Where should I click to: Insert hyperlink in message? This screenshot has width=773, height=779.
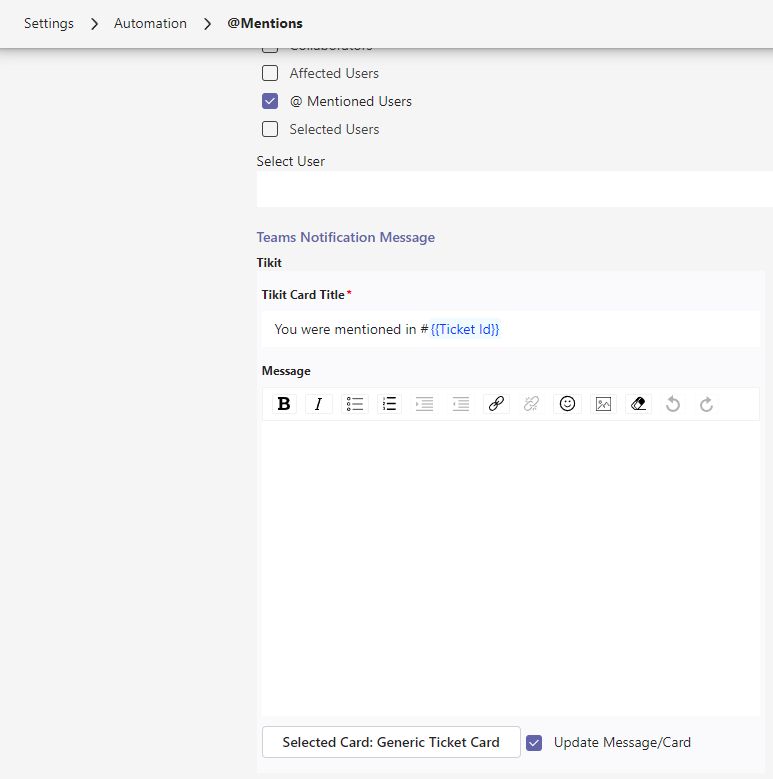point(496,404)
